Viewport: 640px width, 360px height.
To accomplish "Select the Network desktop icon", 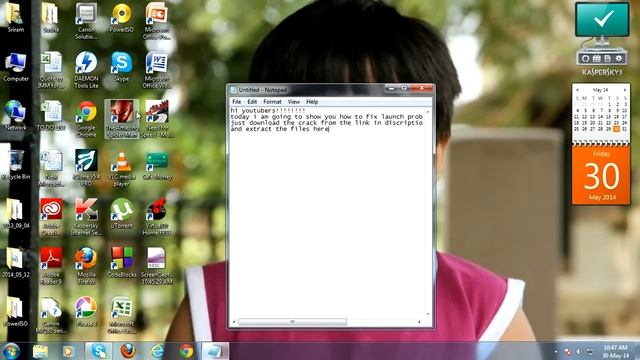I will pos(16,116).
